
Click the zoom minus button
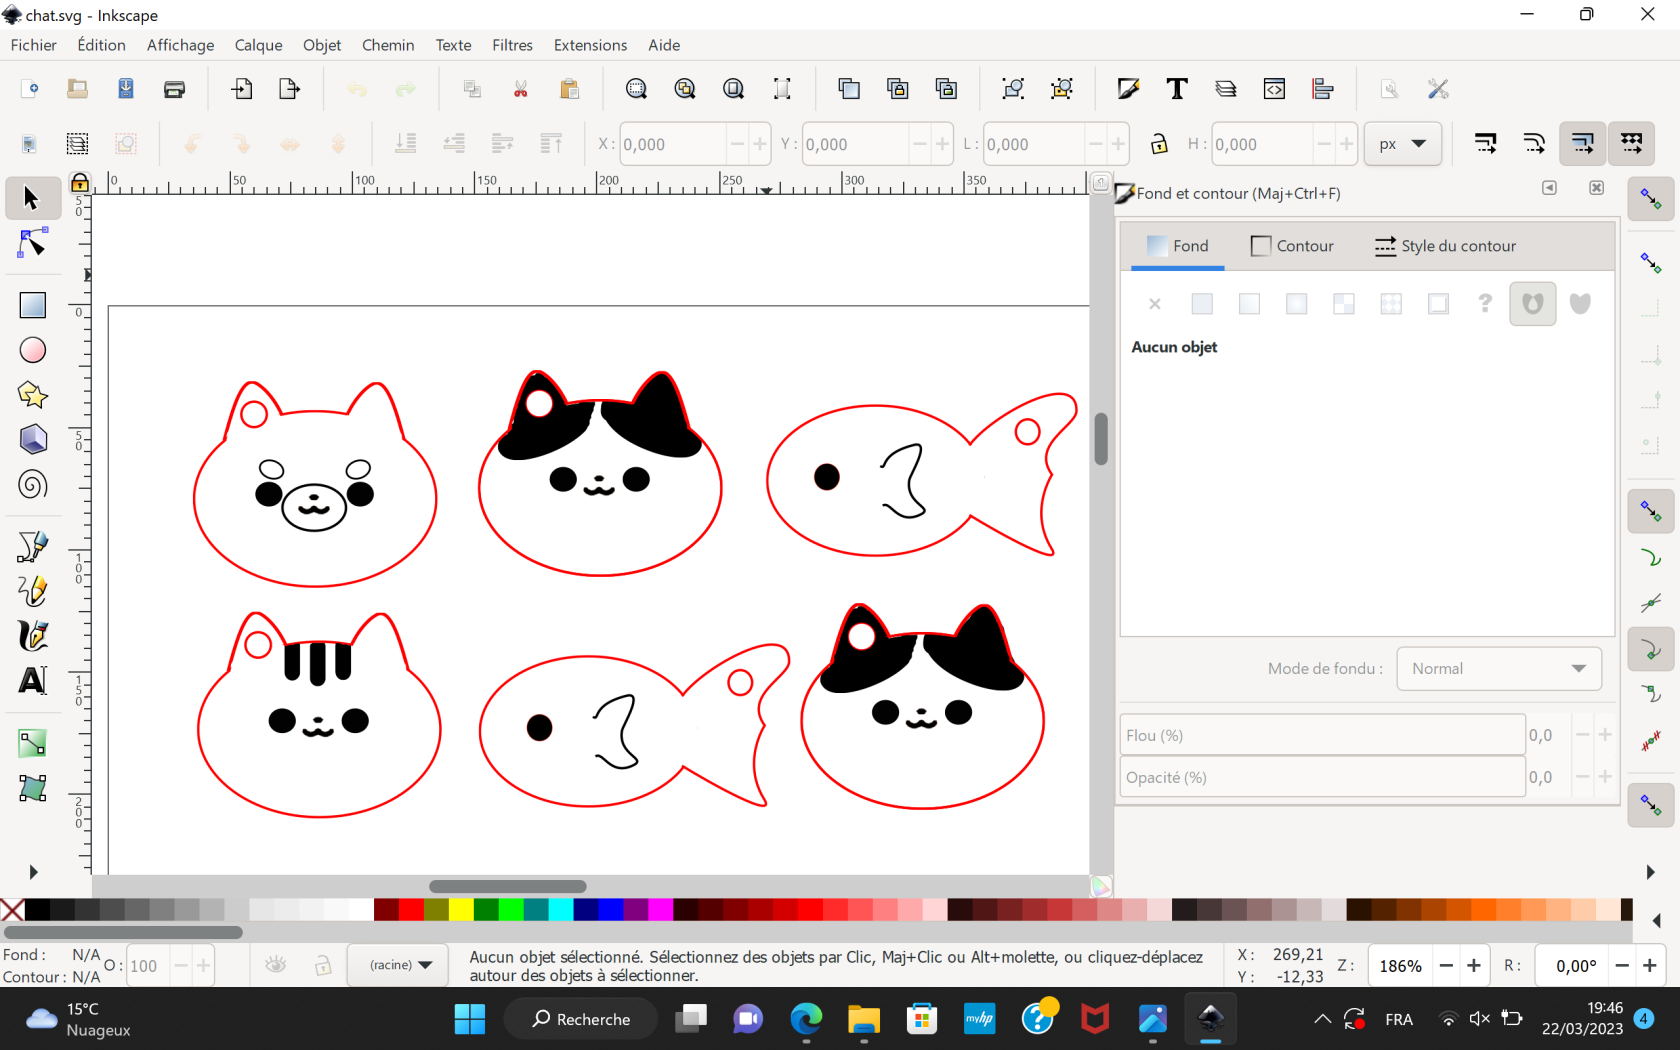point(1446,965)
